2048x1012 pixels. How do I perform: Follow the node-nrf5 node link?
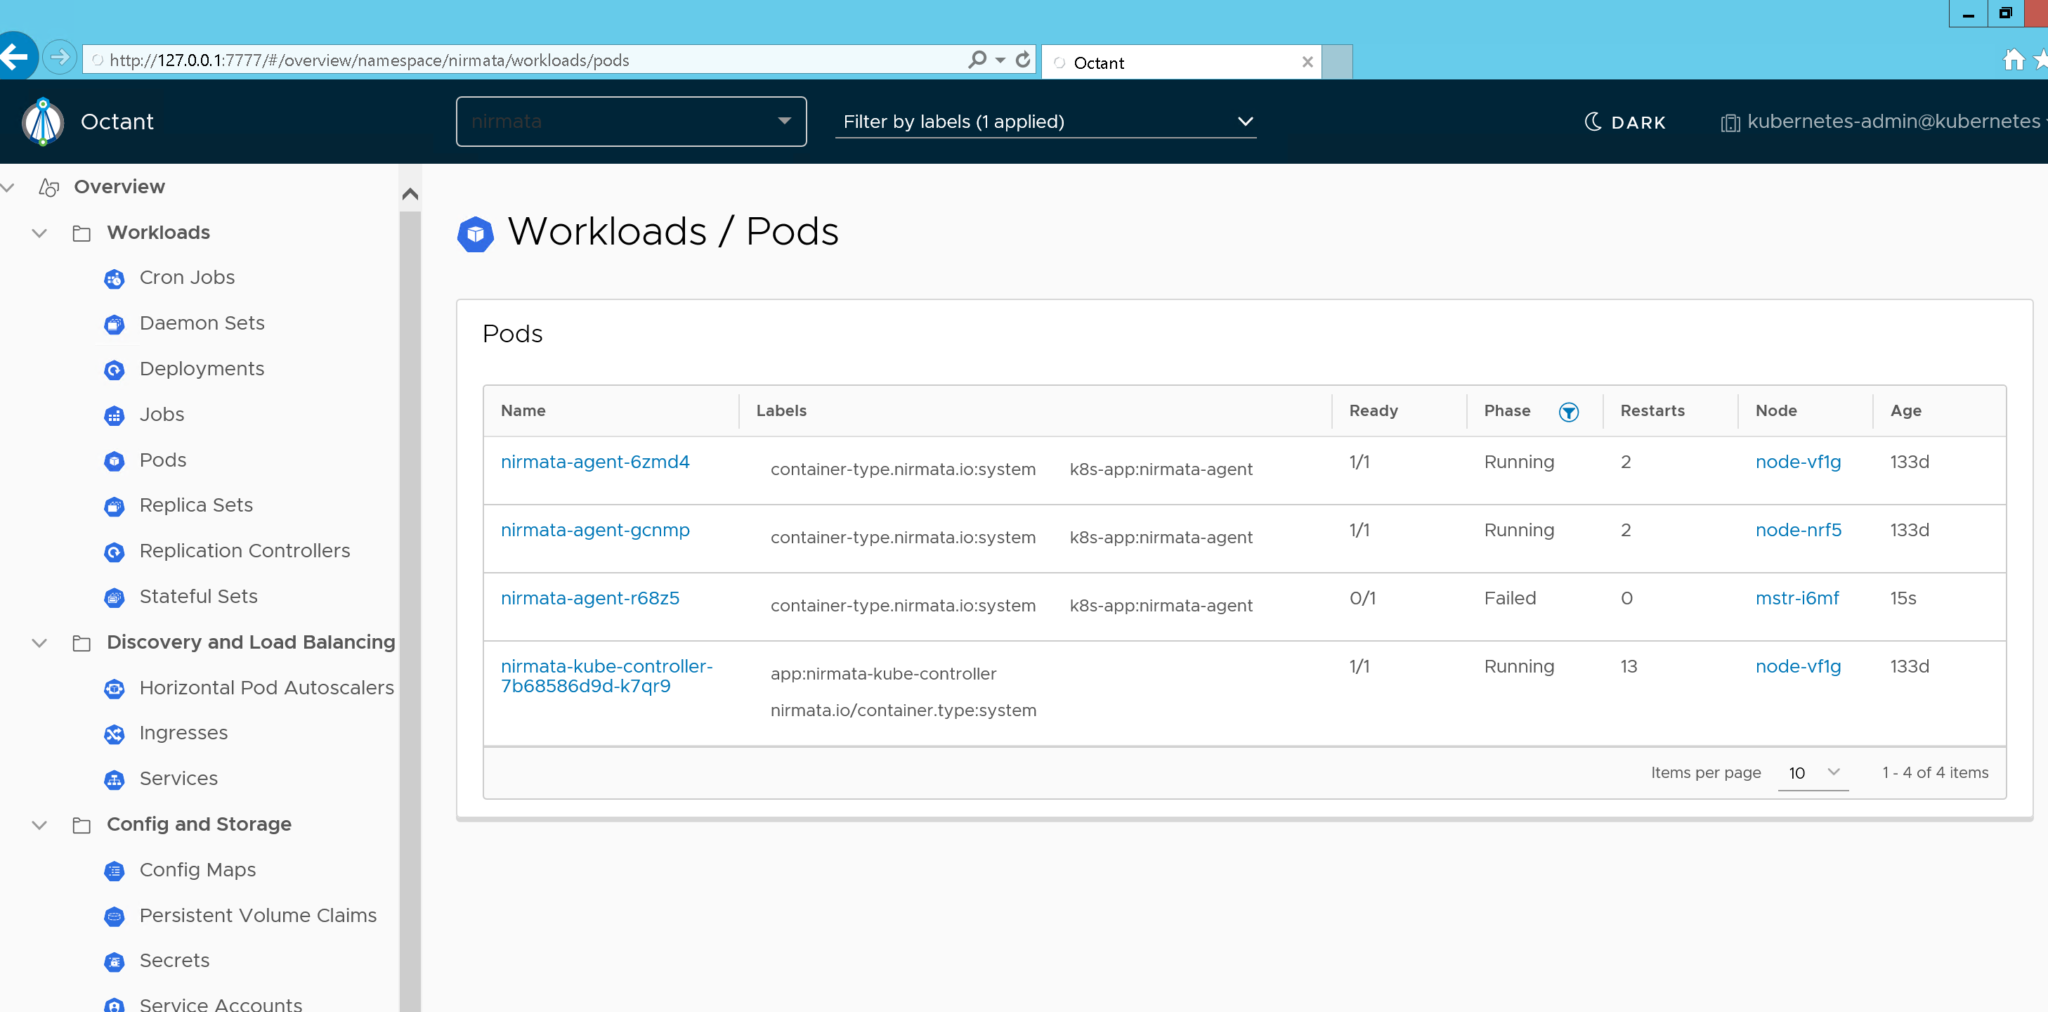pyautogui.click(x=1799, y=530)
